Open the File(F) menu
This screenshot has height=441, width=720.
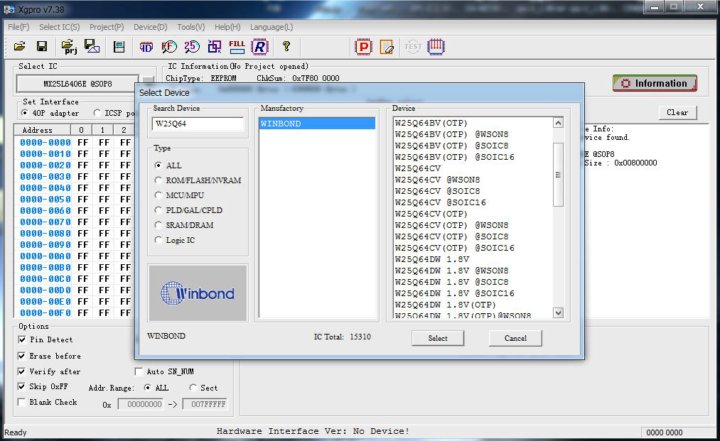point(19,27)
